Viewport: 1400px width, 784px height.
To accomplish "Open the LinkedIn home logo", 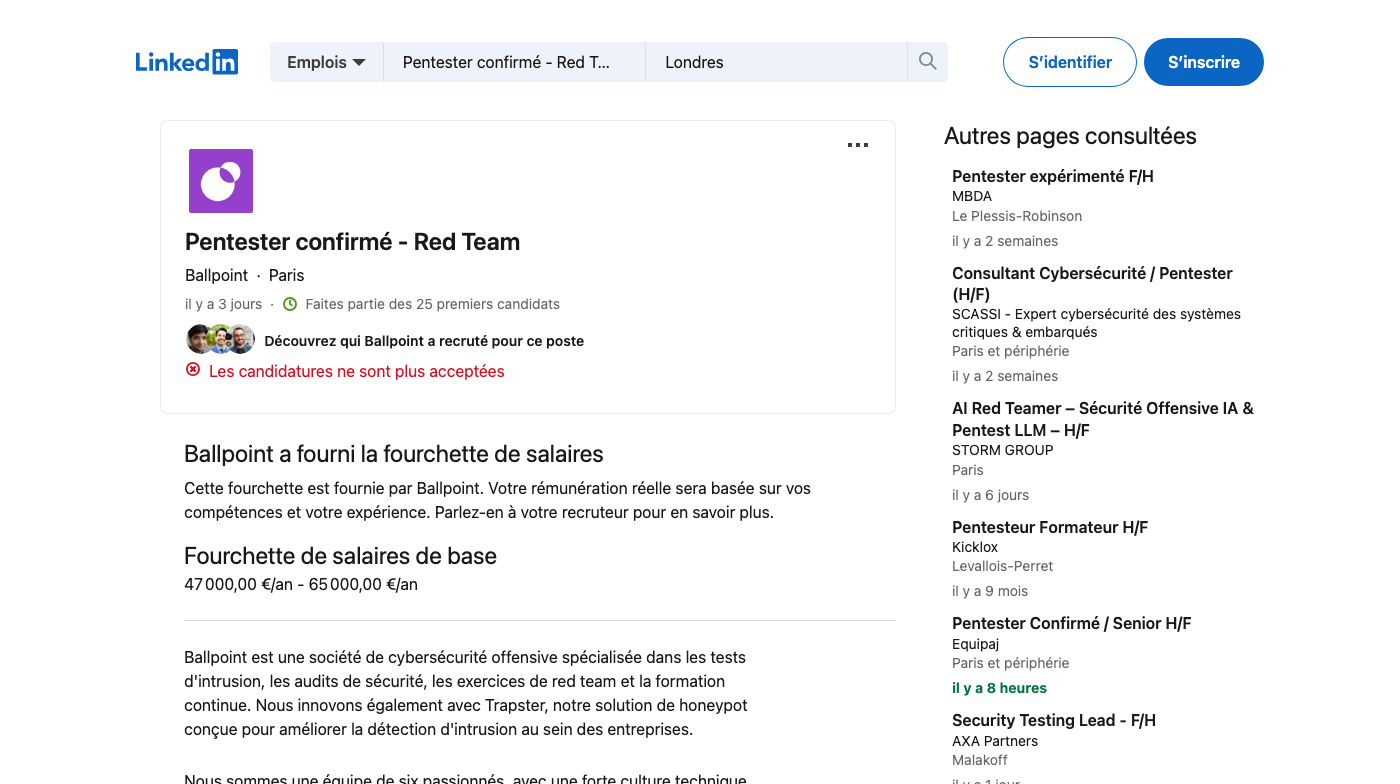I will (x=187, y=62).
